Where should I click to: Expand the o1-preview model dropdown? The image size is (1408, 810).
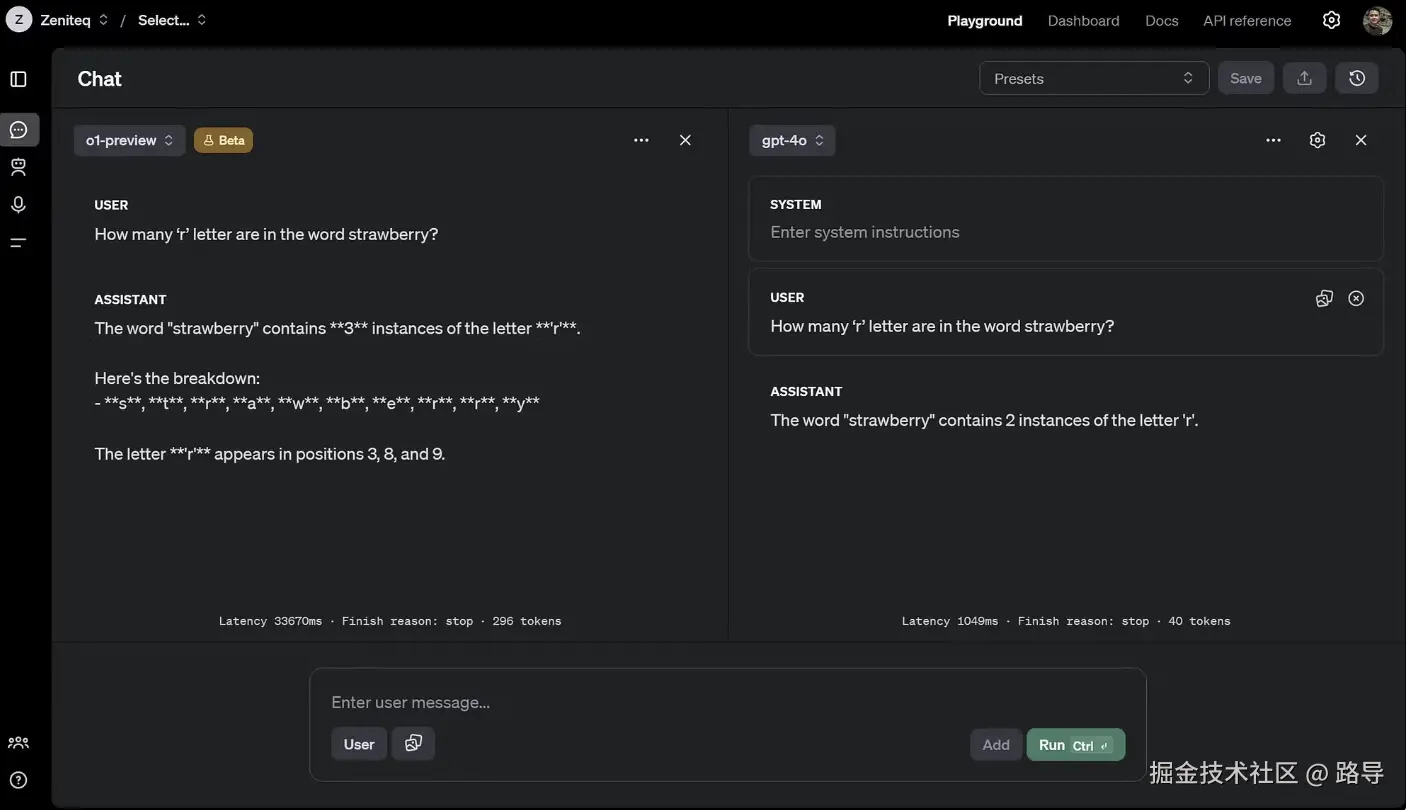coord(129,140)
